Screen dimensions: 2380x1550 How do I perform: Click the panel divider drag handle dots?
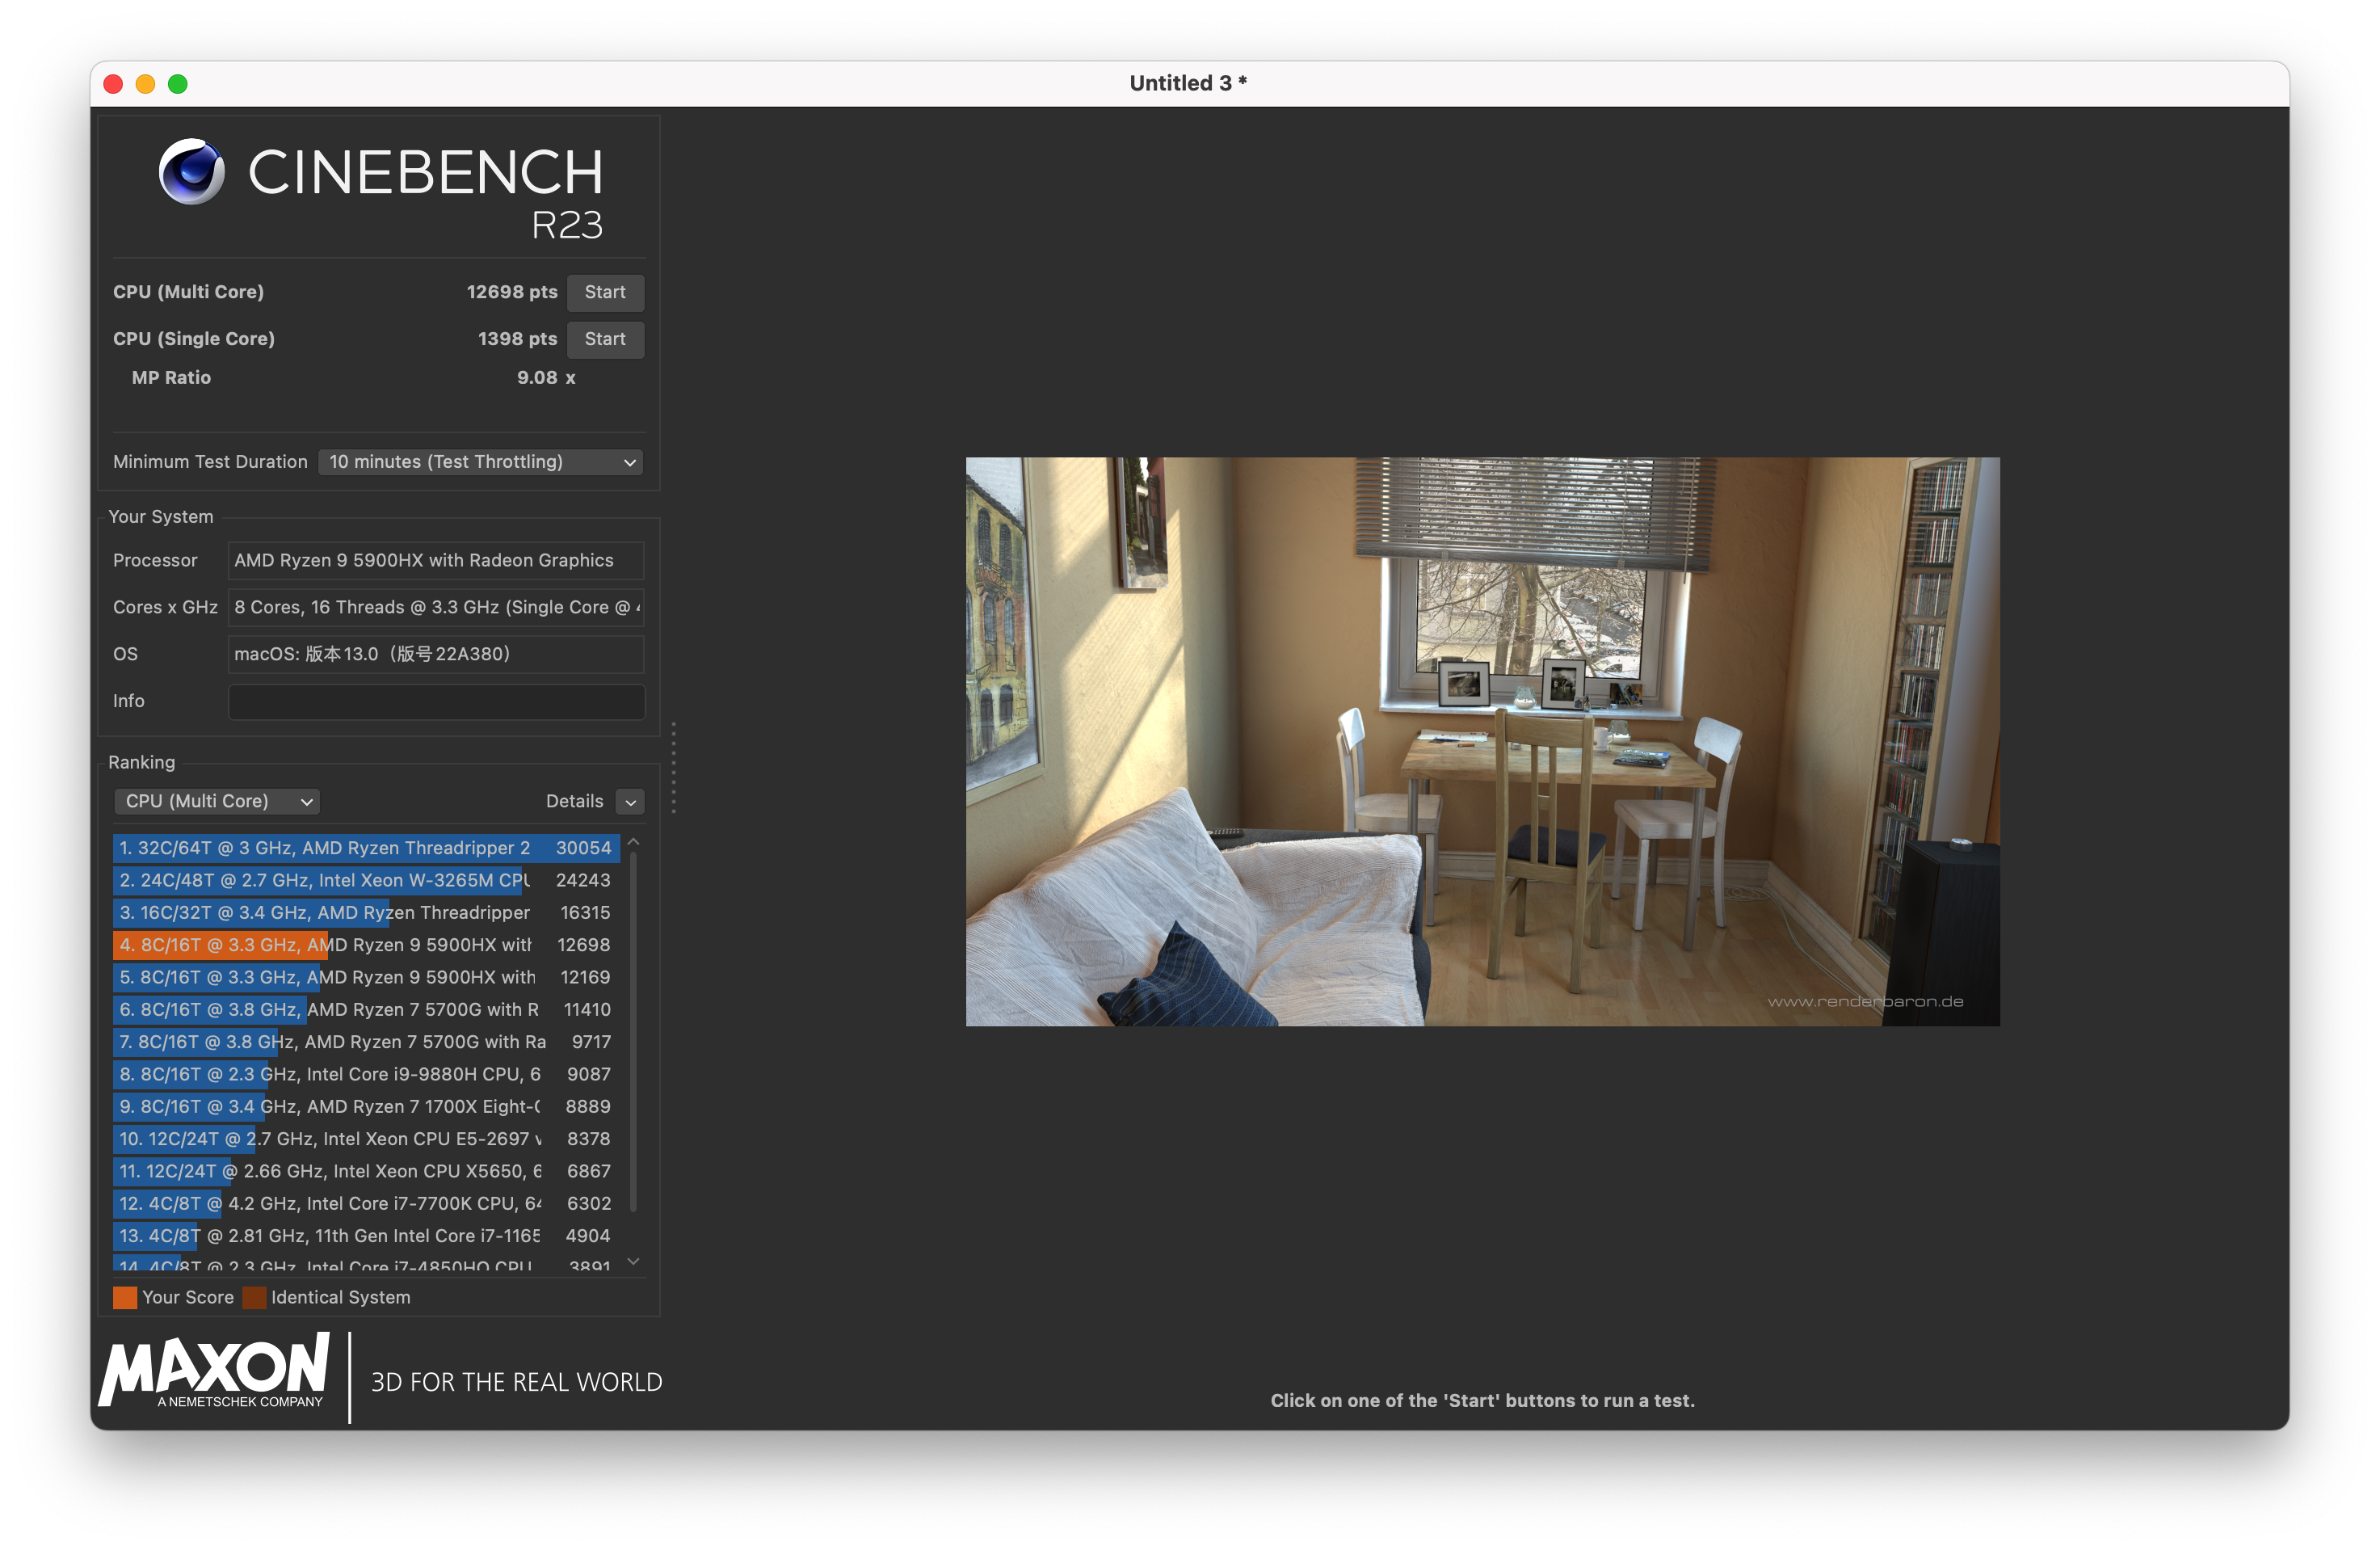pos(673,767)
